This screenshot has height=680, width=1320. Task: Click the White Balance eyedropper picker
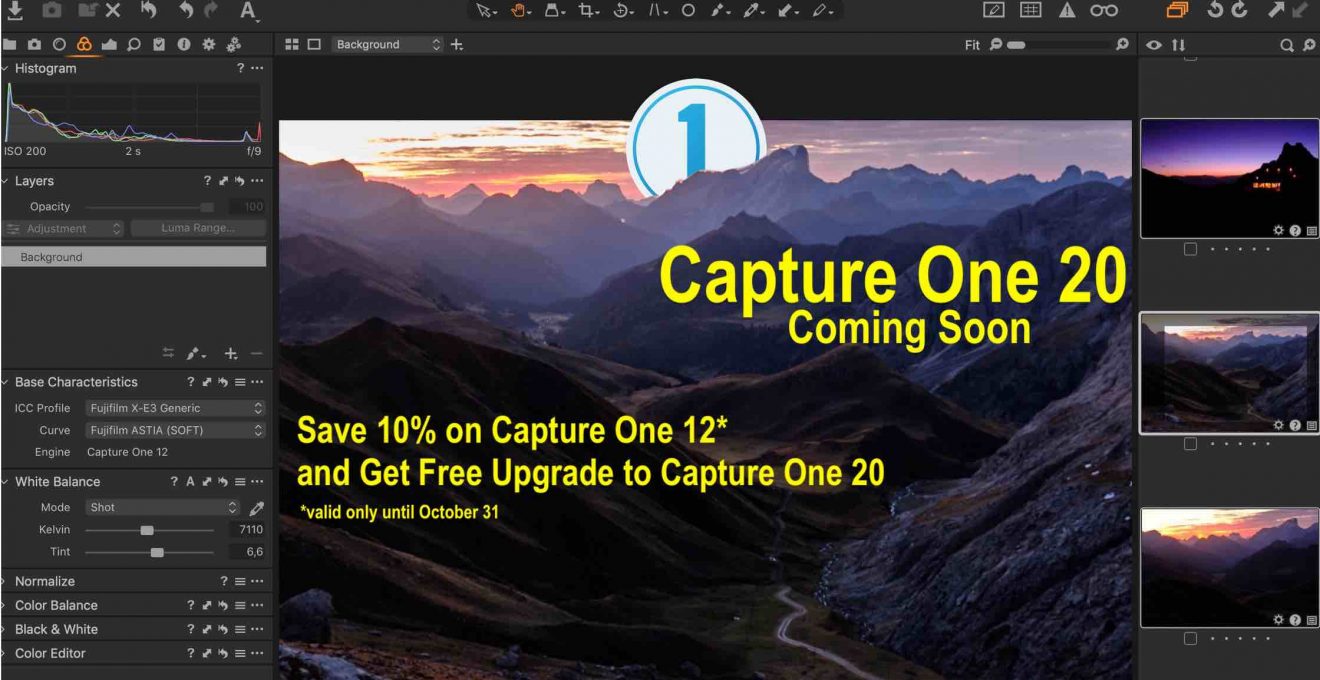coord(257,508)
